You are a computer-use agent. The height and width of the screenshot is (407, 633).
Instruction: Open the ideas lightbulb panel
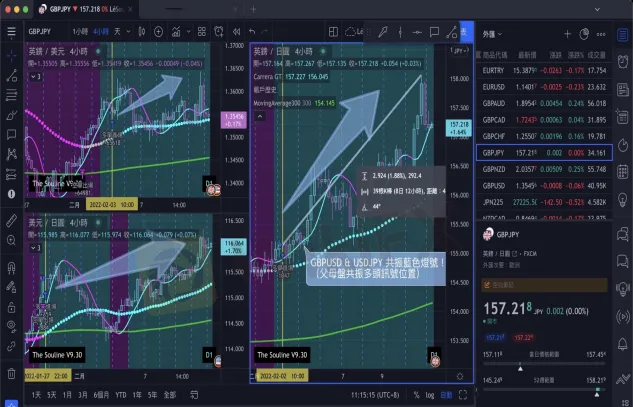(x=623, y=199)
